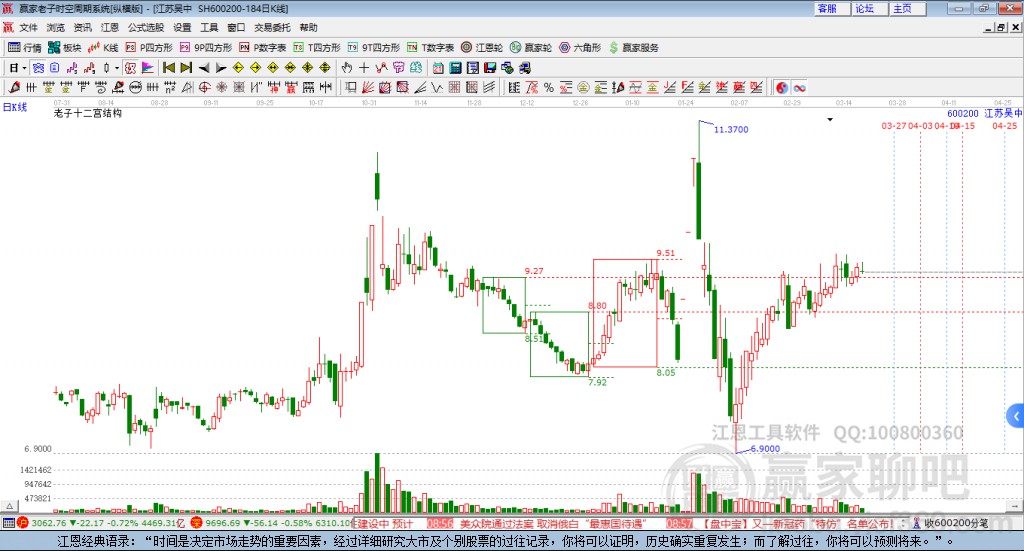Click the 论坛 forum button
This screenshot has height=551, width=1024.
[871, 8]
